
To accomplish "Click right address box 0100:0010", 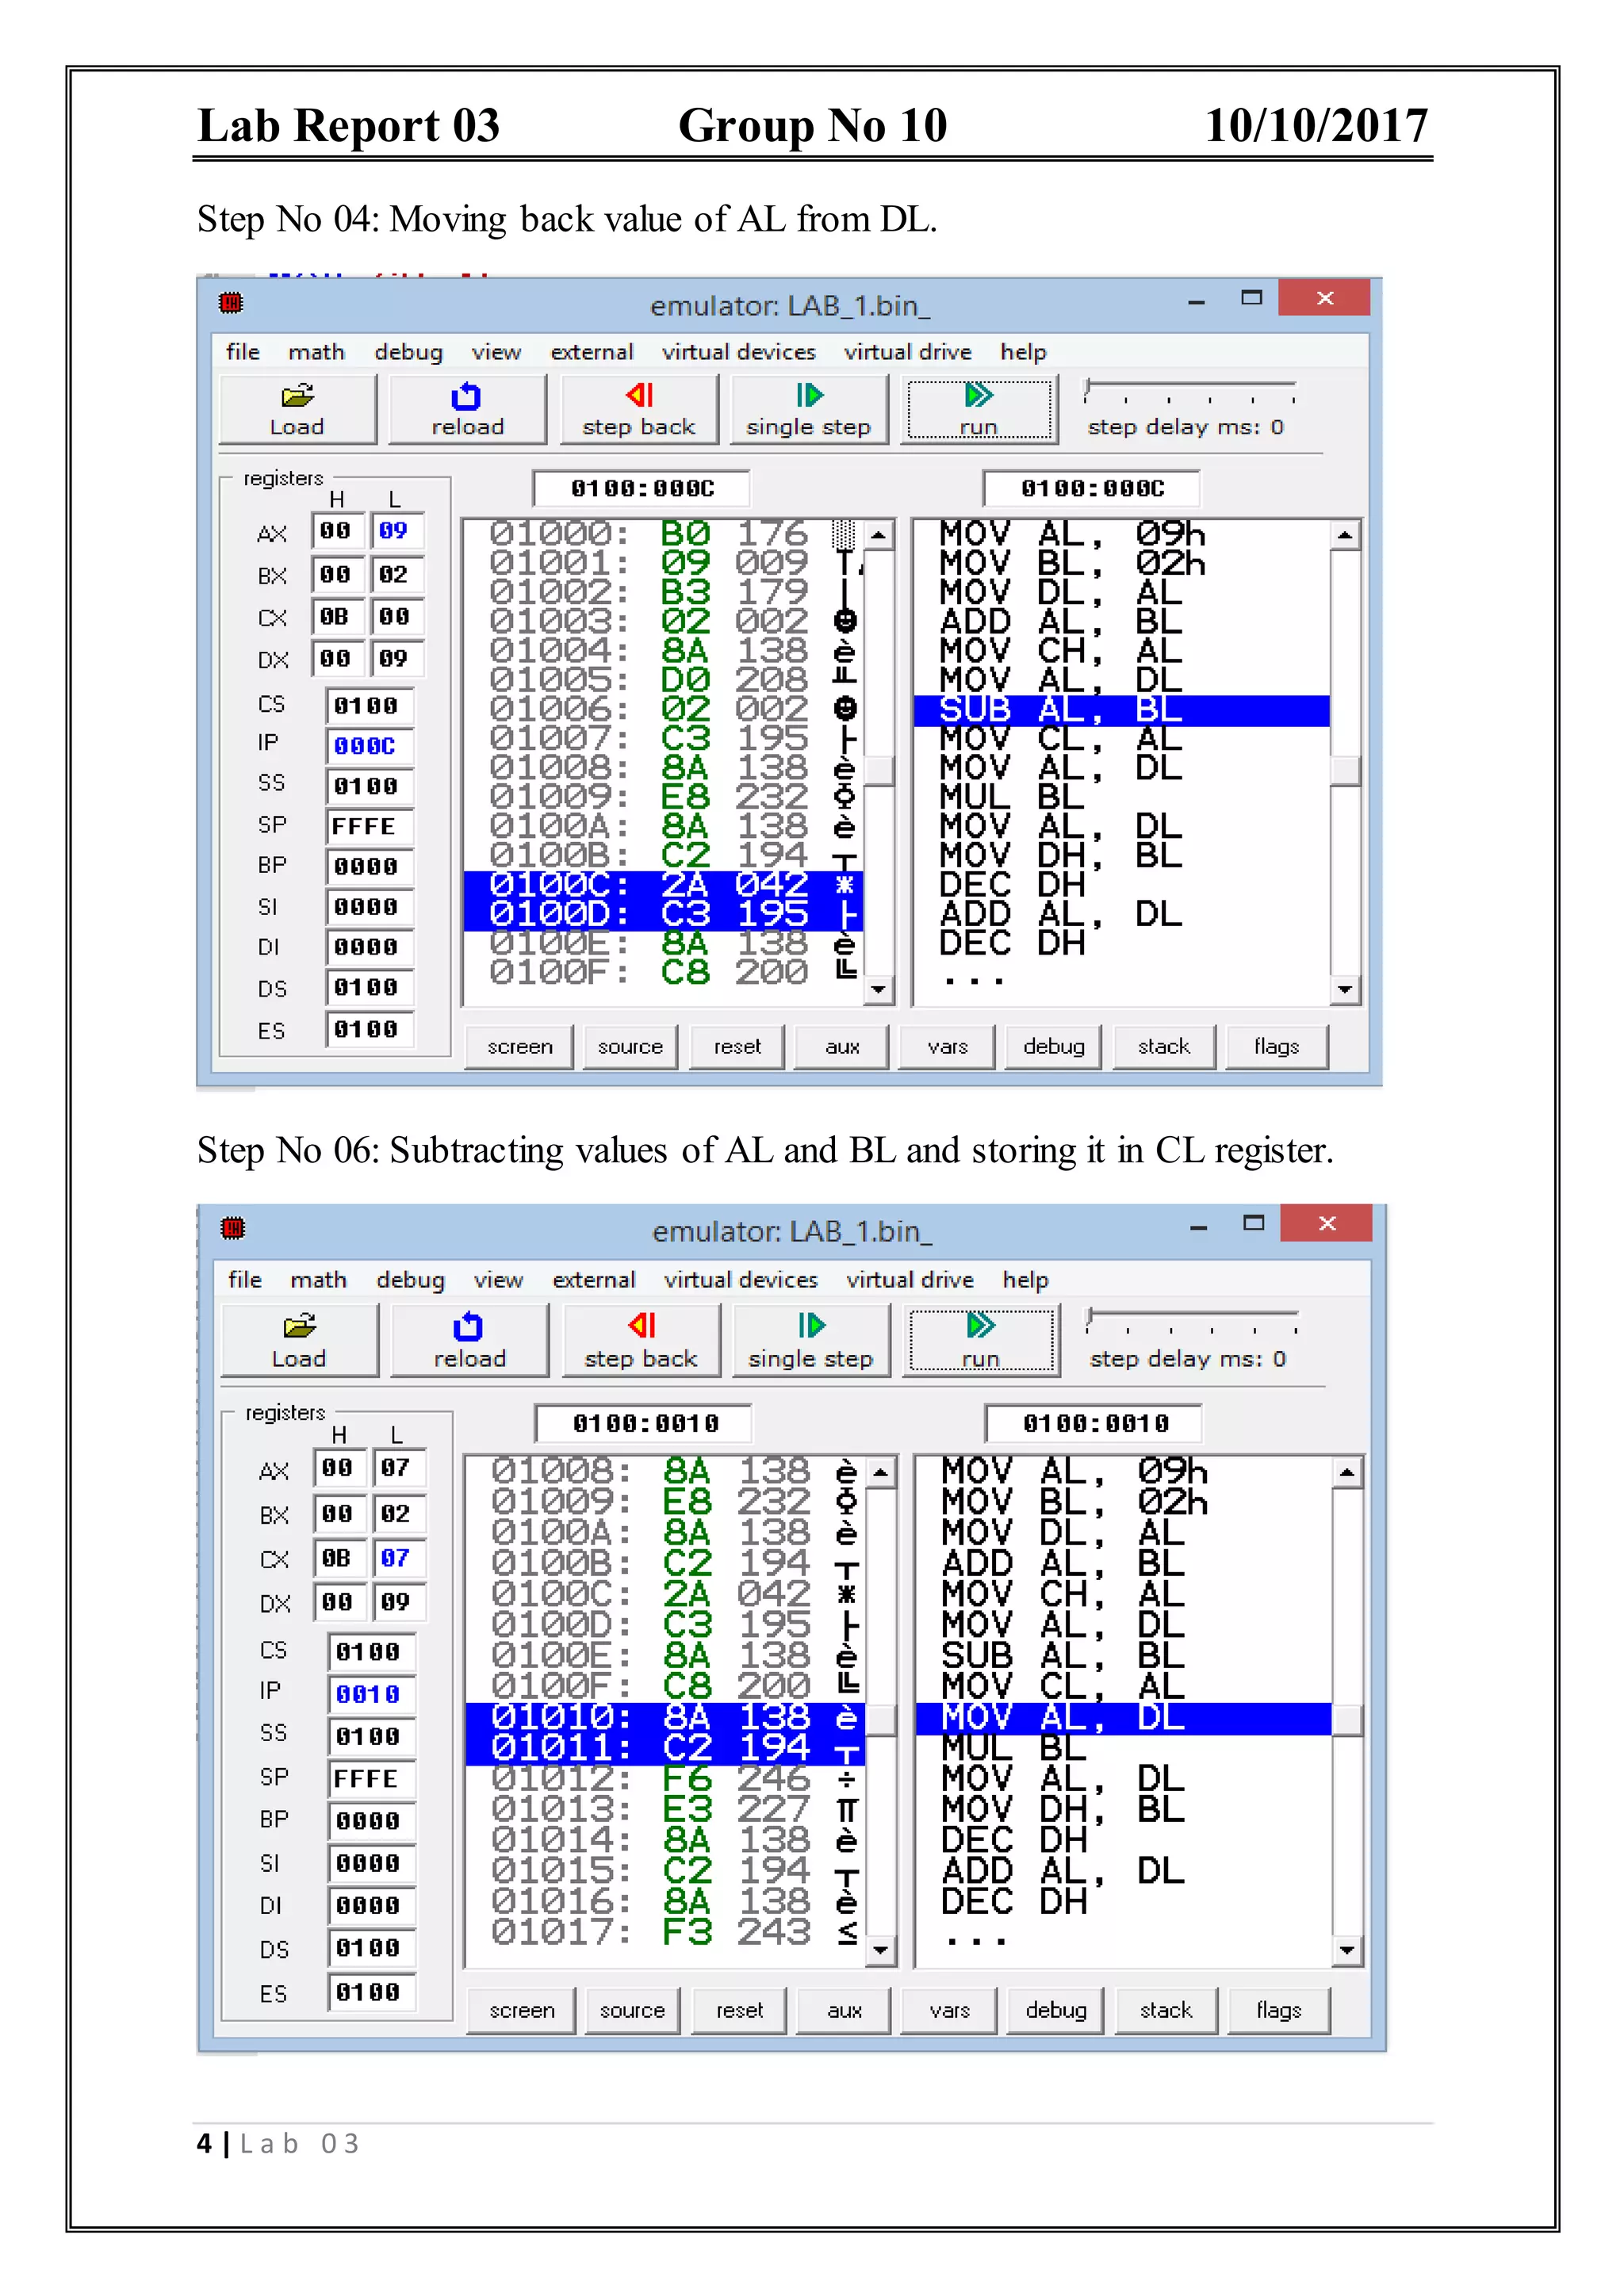I will pos(1095,1423).
